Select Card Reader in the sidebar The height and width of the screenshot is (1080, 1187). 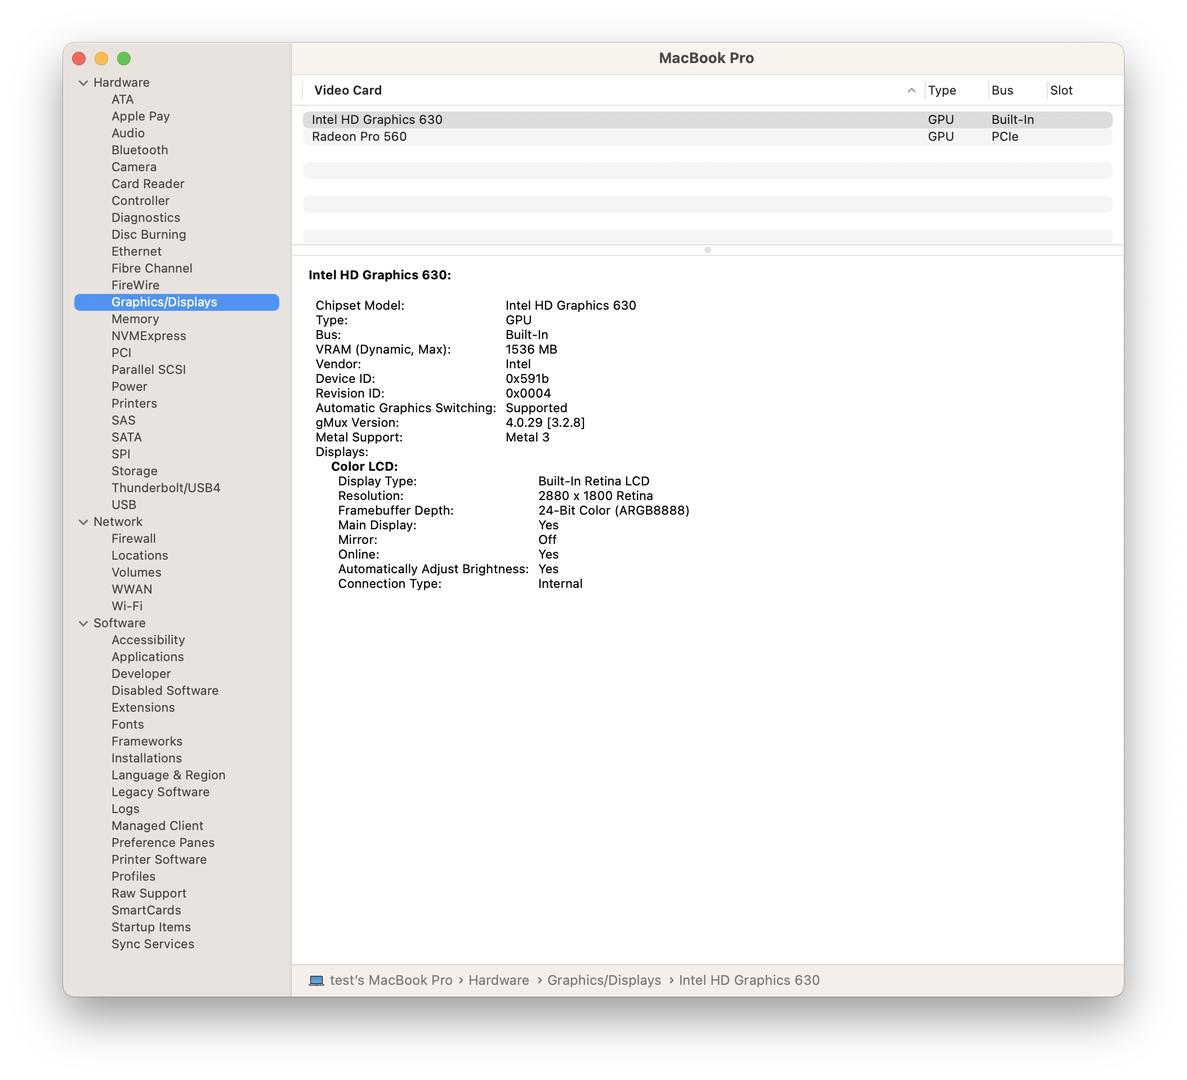point(148,184)
